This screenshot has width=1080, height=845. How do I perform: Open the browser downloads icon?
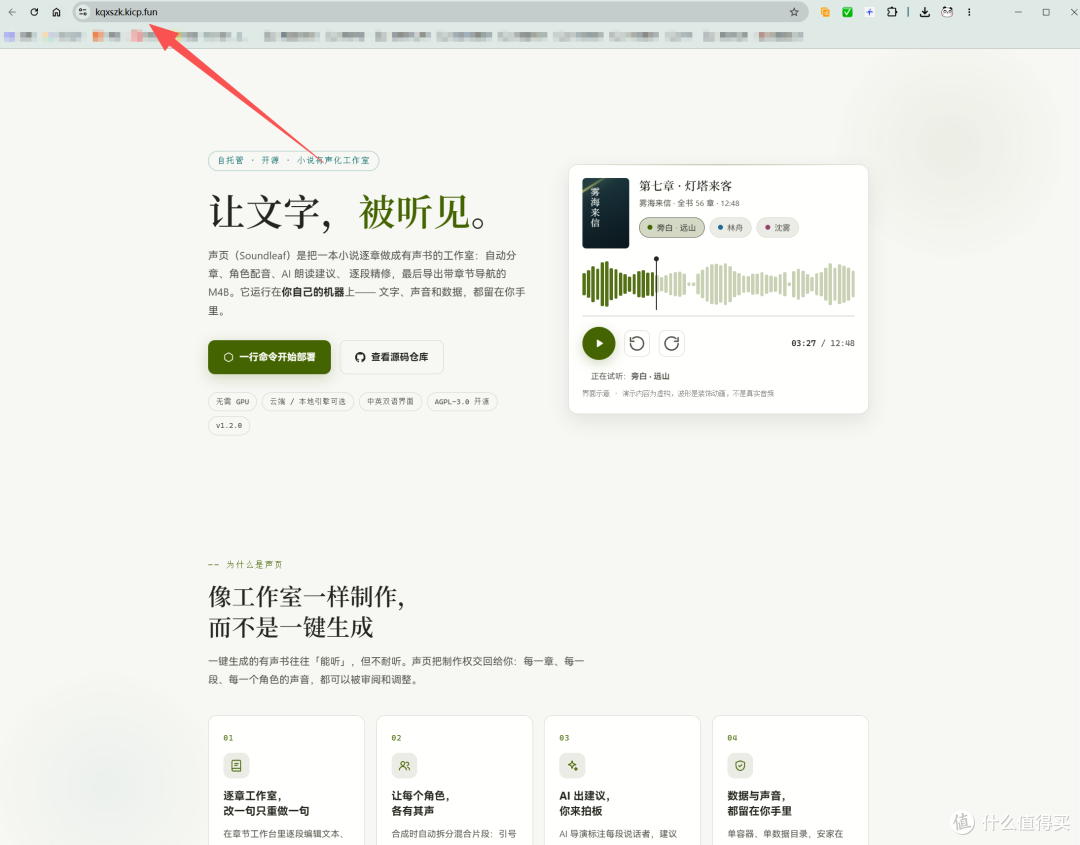tap(924, 12)
